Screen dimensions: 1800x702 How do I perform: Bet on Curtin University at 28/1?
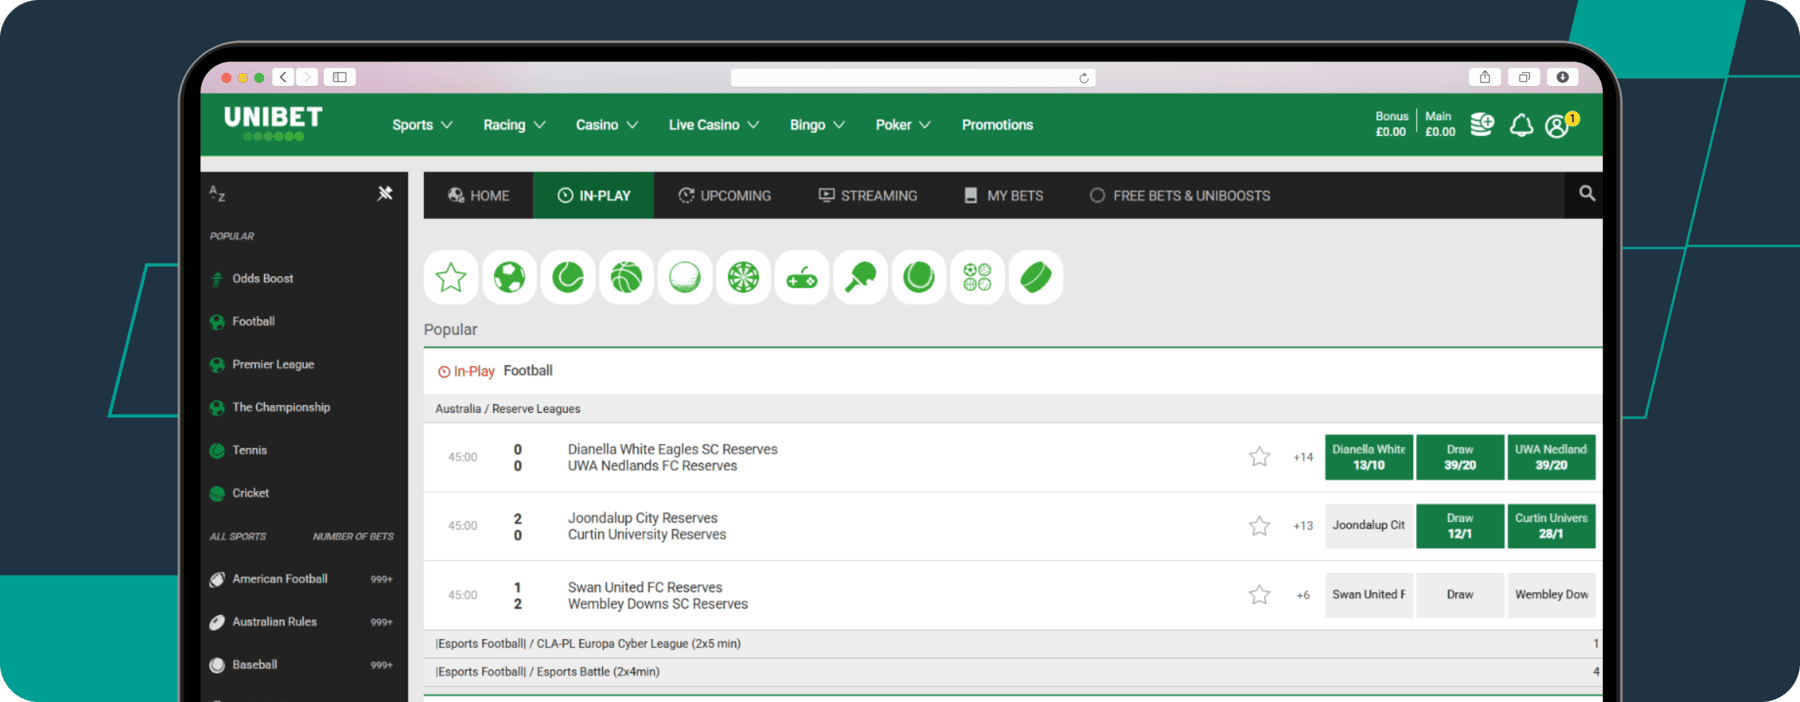[1551, 526]
